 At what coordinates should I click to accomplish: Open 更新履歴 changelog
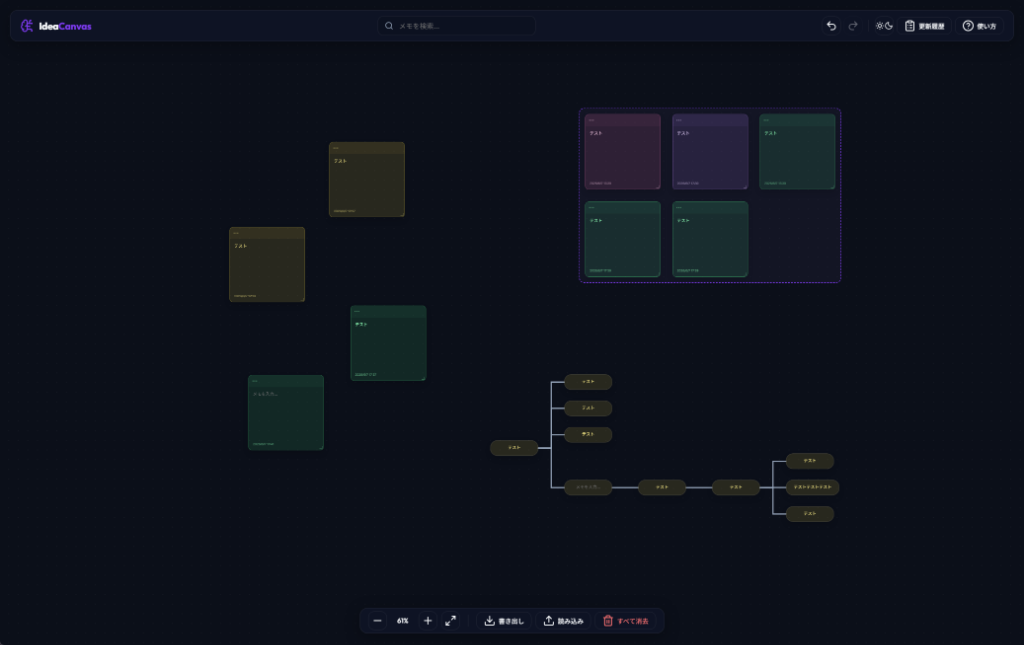click(925, 26)
